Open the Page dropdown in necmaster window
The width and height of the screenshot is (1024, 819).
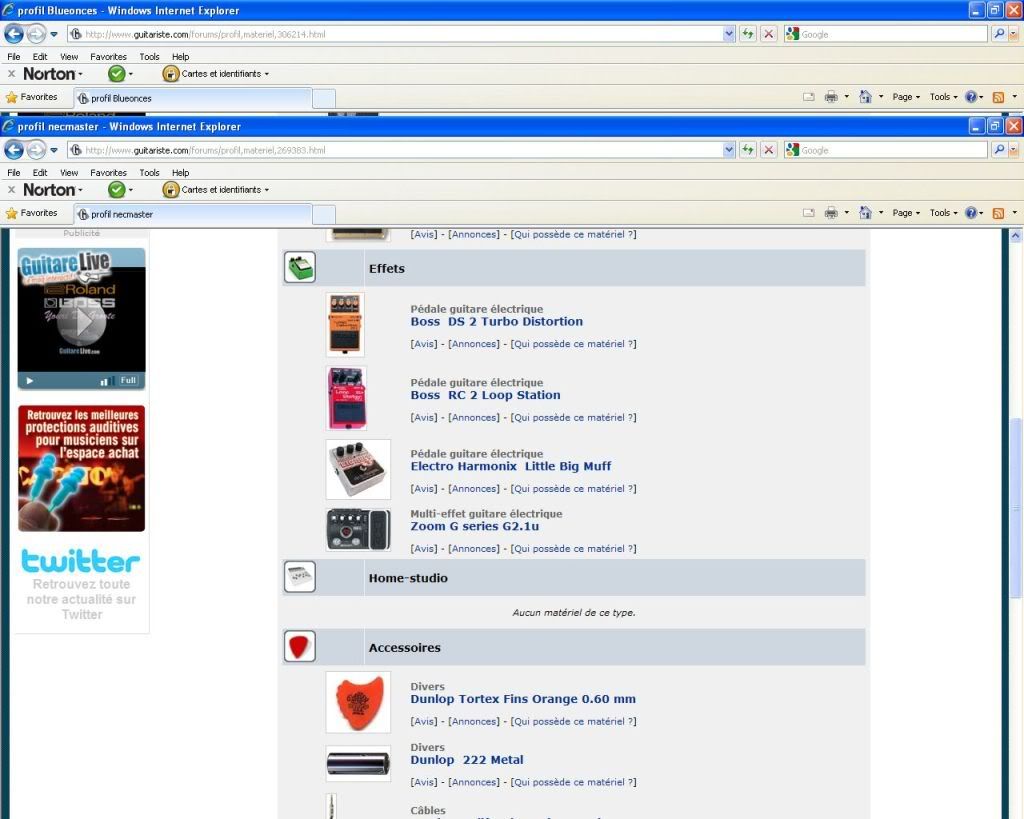906,213
